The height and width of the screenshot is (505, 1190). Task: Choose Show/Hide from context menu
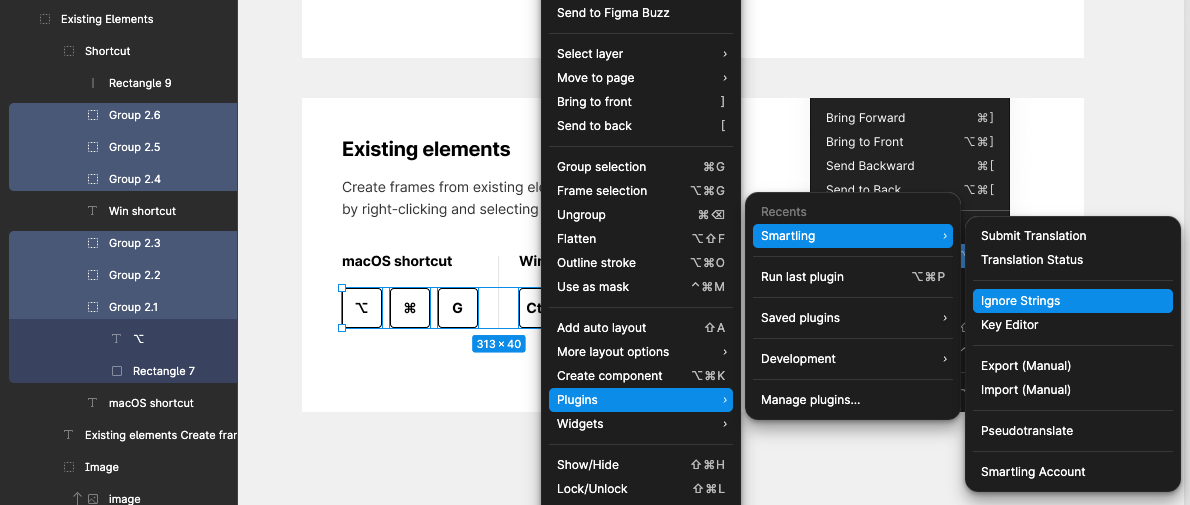tap(641, 465)
